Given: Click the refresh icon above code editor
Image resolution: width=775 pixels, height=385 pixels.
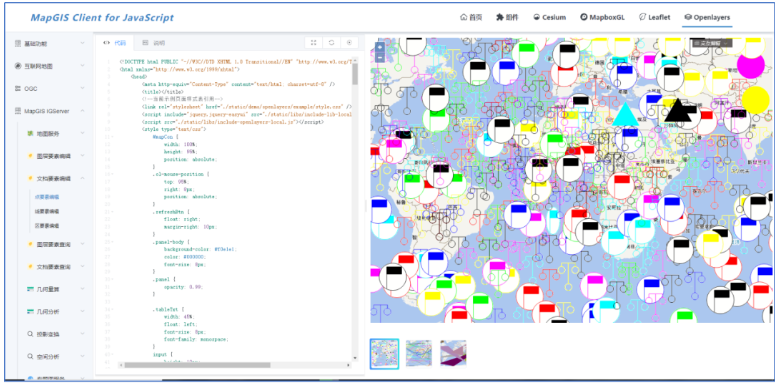Looking at the screenshot, I should pyautogui.click(x=331, y=43).
